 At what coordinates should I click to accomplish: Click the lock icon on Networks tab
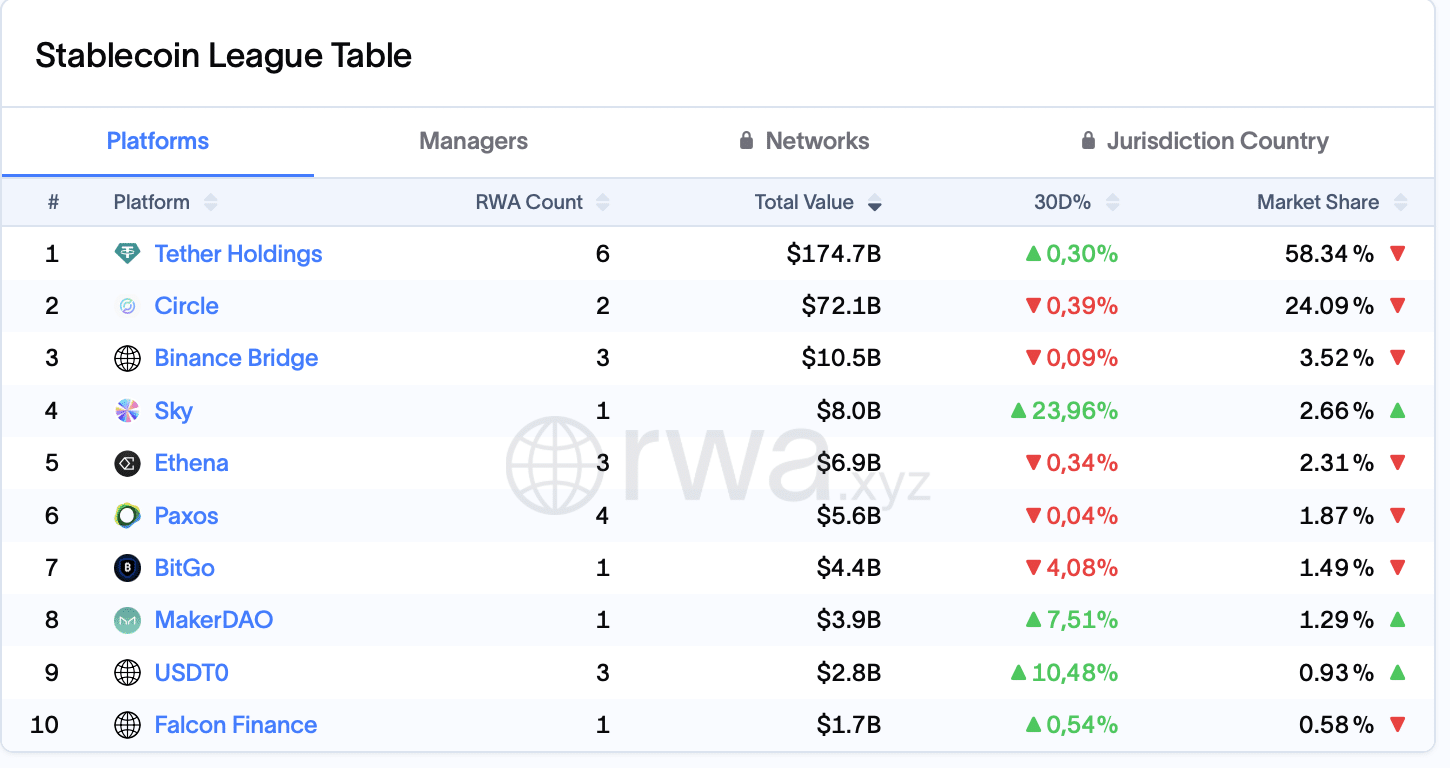(746, 141)
